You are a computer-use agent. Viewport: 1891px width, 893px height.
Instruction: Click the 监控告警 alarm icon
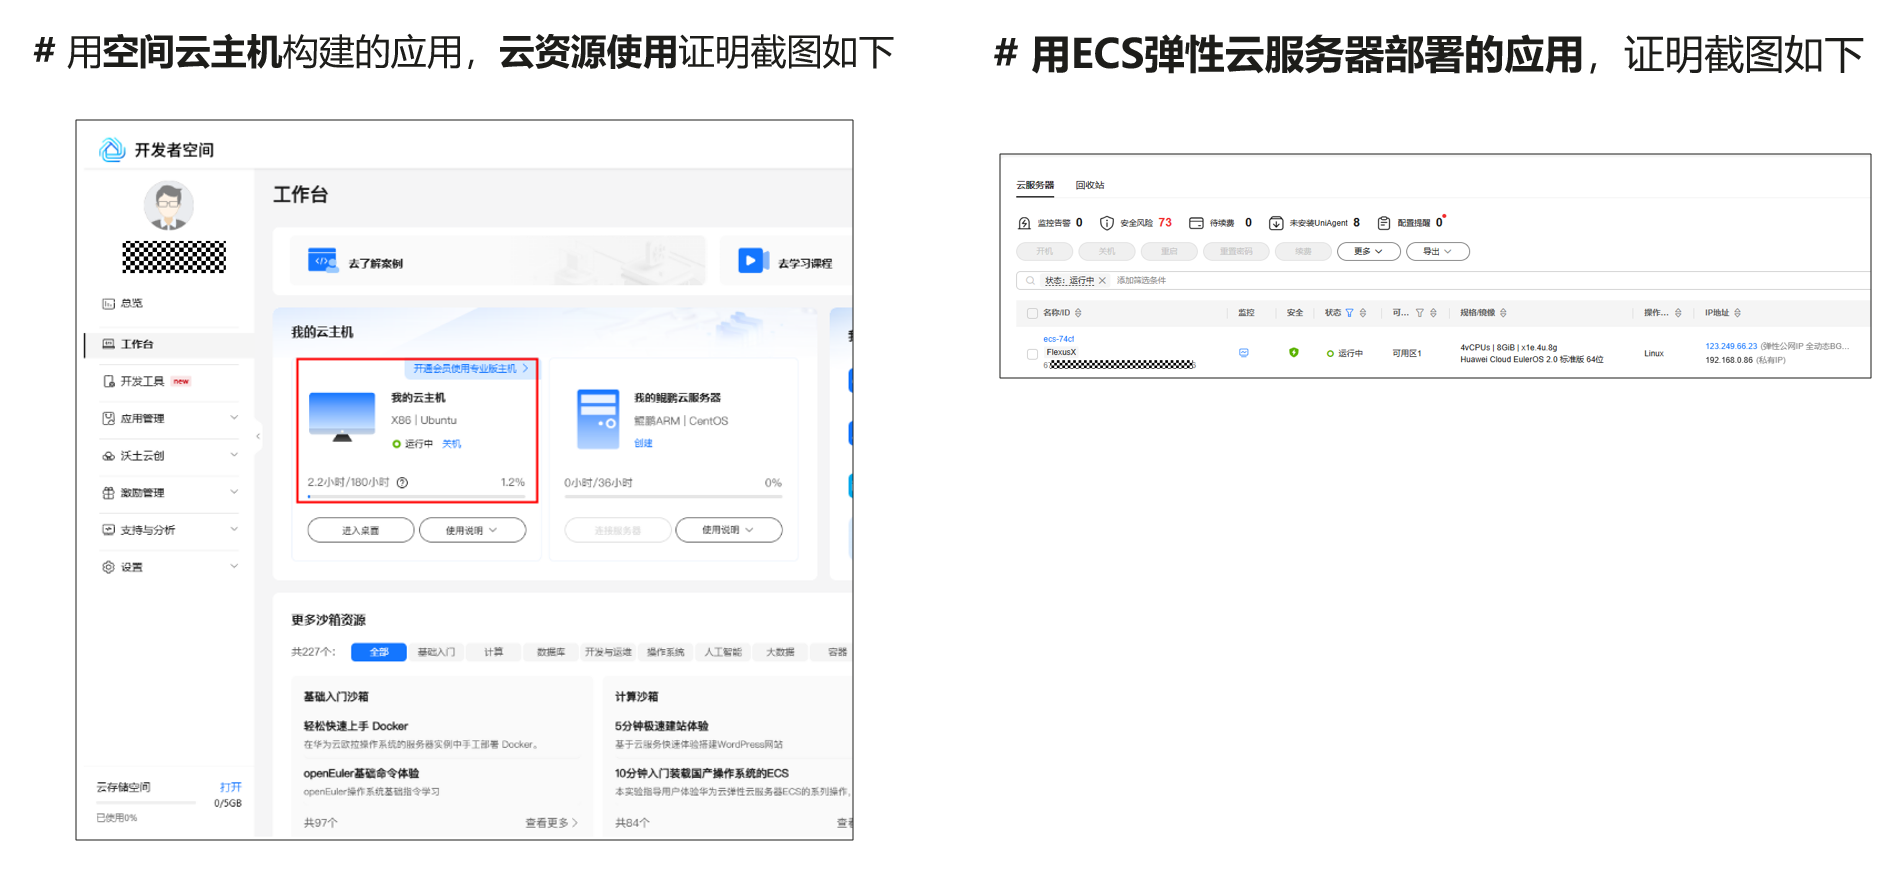[x=1024, y=223]
